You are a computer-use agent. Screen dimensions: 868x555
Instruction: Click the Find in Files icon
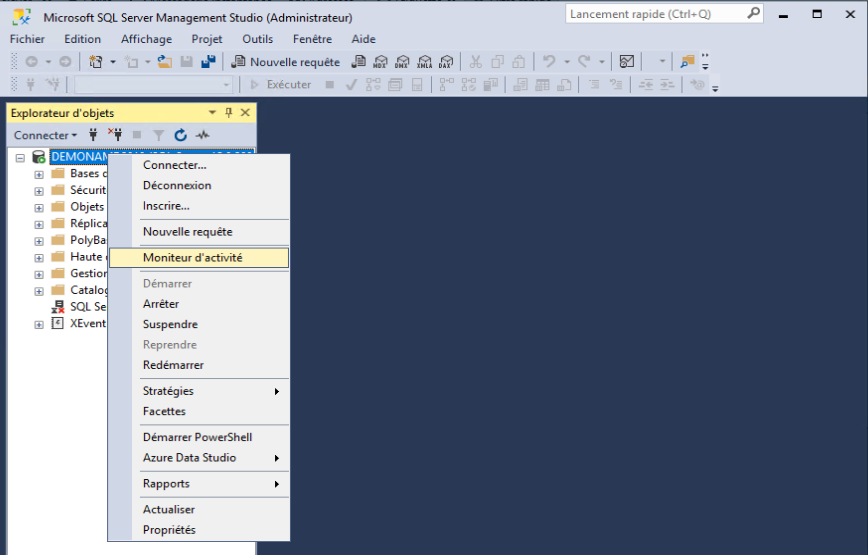click(x=688, y=61)
